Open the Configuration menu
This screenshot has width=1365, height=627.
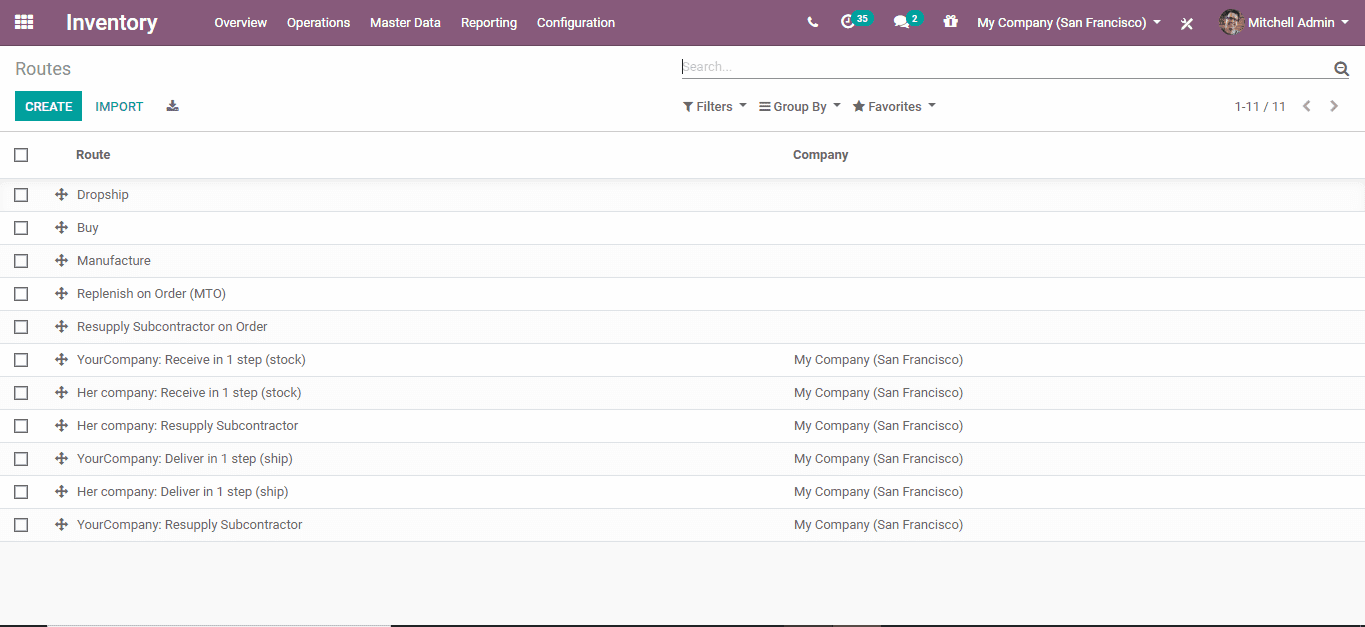(x=576, y=22)
